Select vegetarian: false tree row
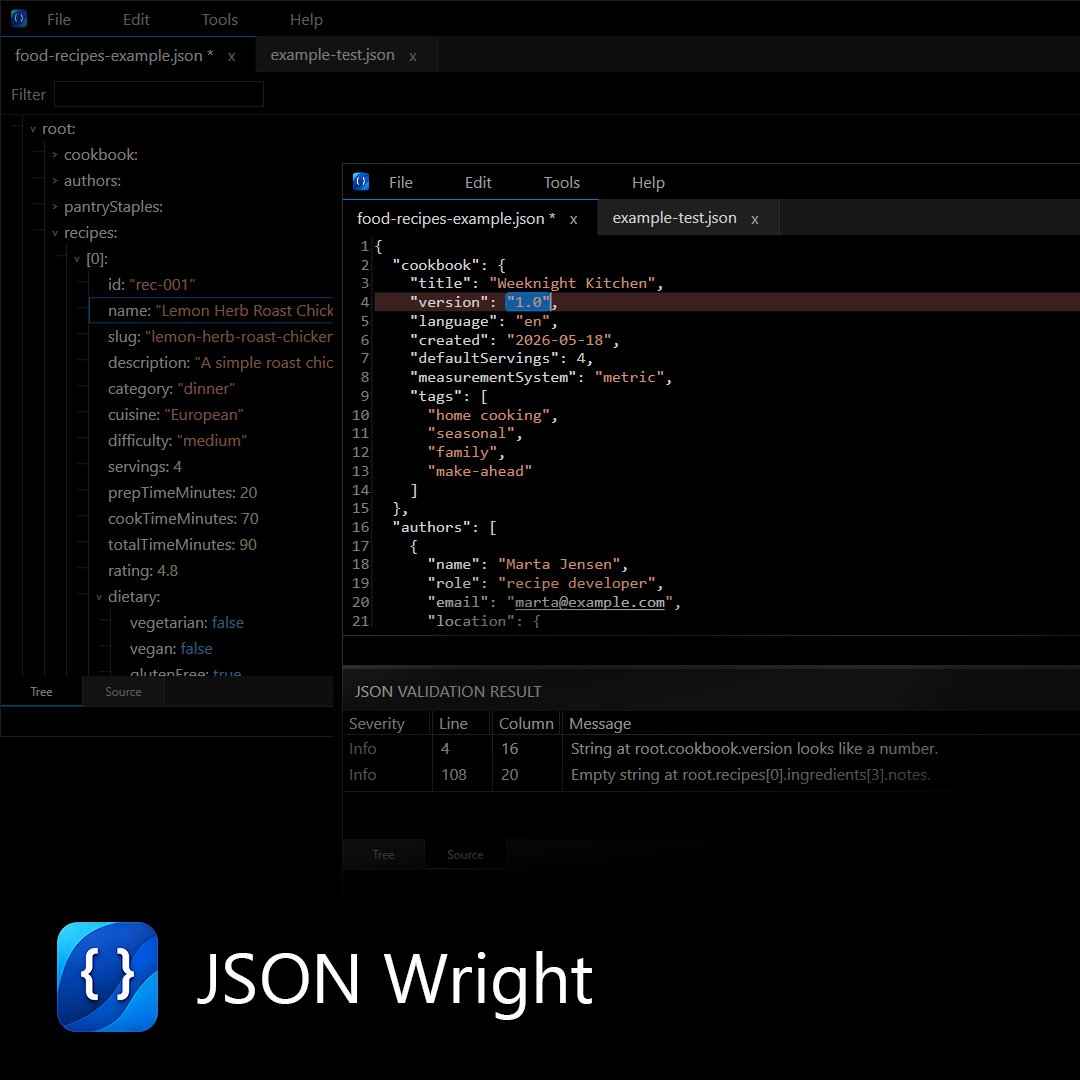1080x1080 pixels. [x=187, y=623]
